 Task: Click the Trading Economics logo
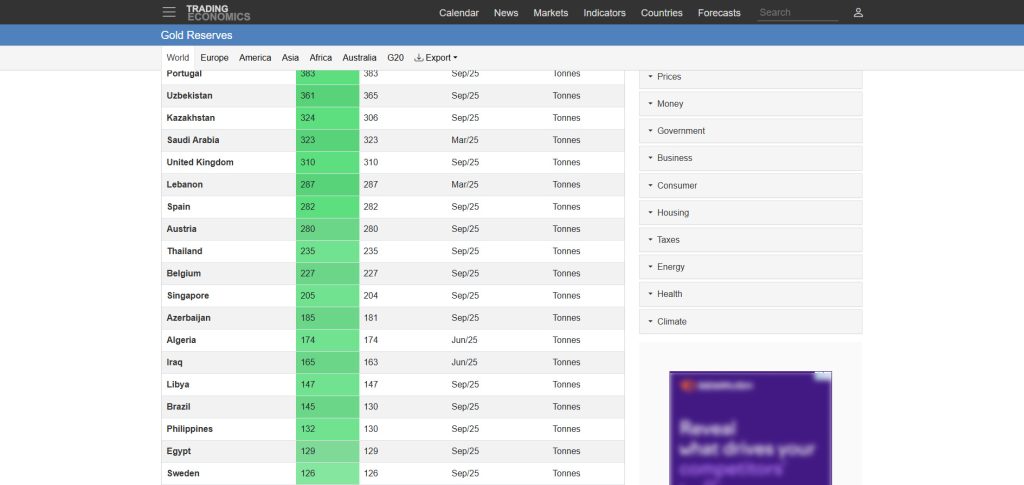[x=218, y=12]
